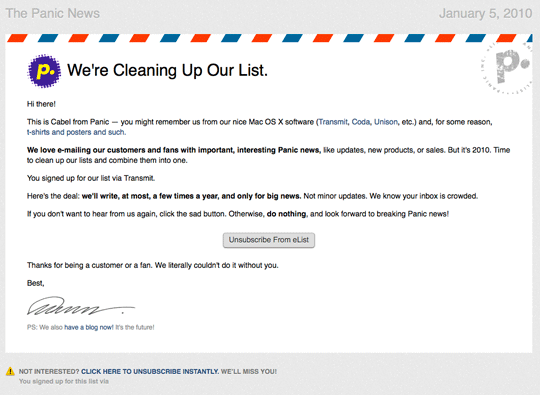Click the Cabel signature image
This screenshot has height=395, width=540.
tap(81, 306)
